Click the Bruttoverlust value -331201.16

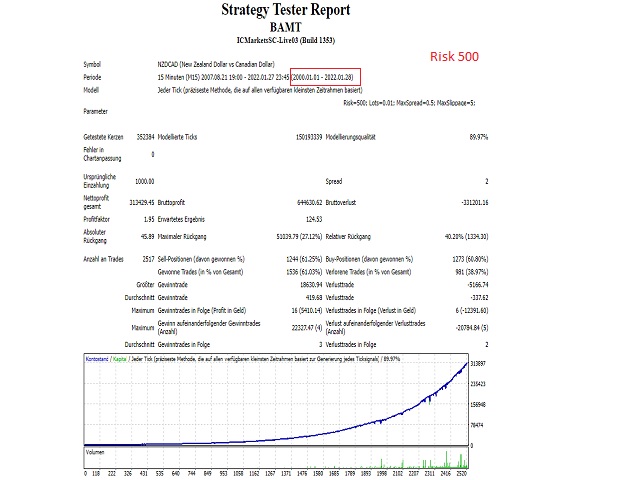474,202
